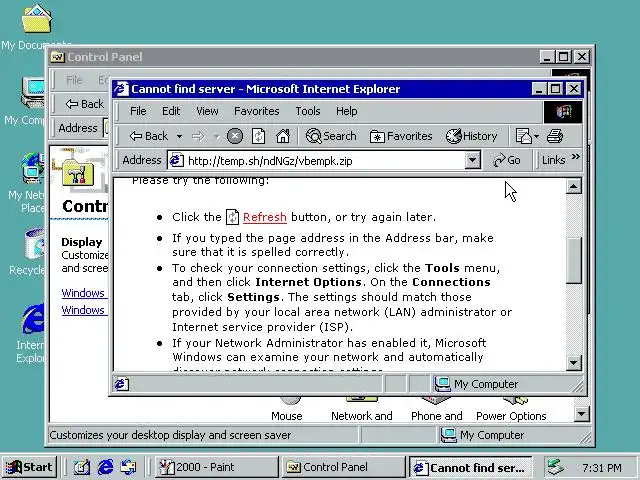Screen dimensions: 640x480
Task: Open the View menu in Internet Explorer
Action: click(x=207, y=111)
